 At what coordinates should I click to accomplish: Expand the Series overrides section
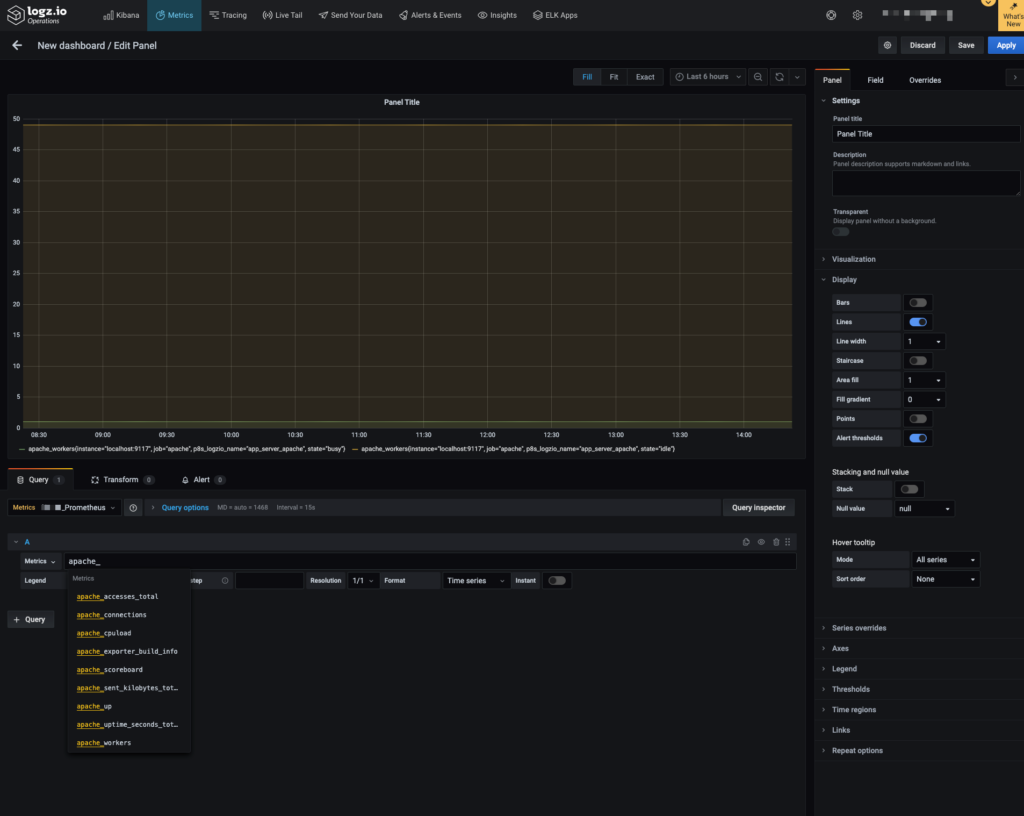tap(858, 628)
